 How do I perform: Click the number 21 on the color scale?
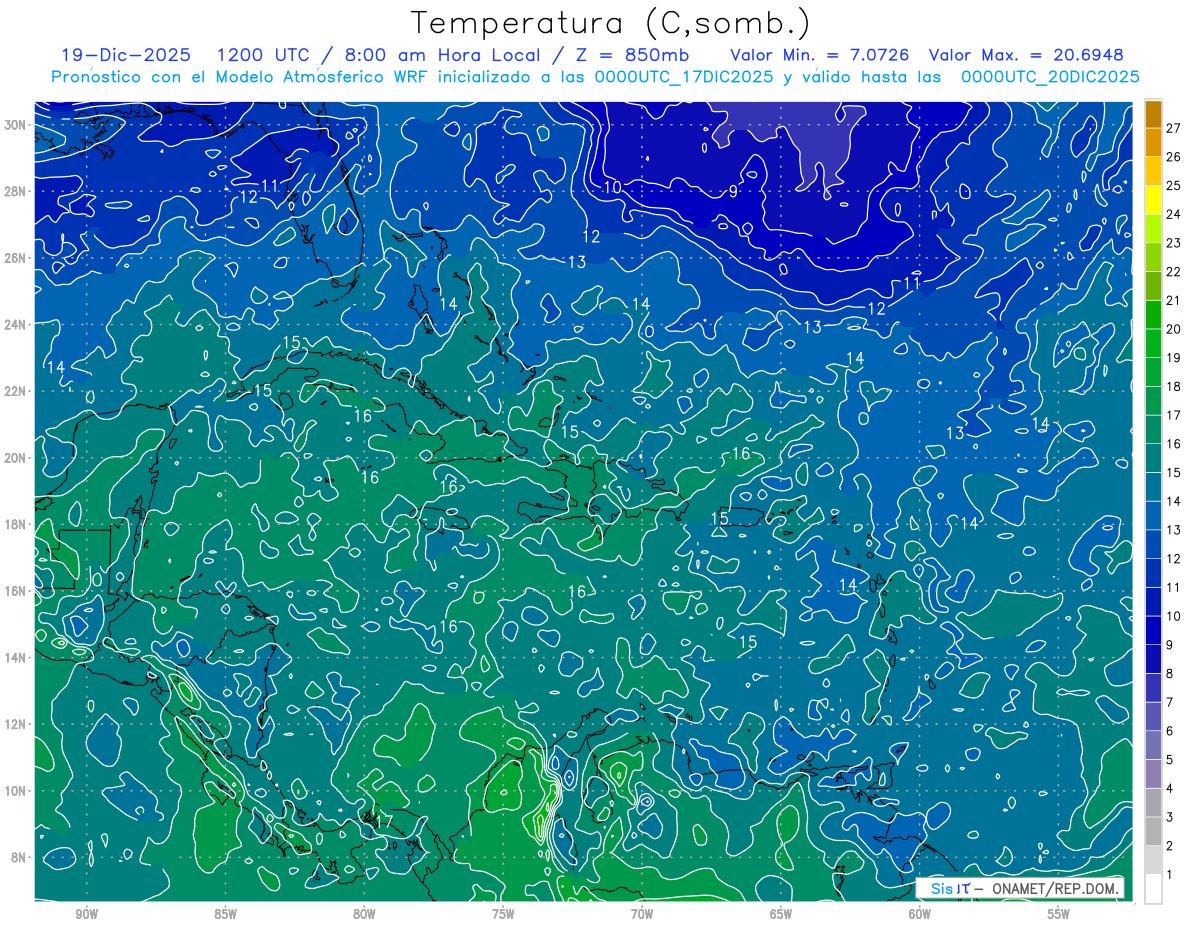click(x=1173, y=300)
